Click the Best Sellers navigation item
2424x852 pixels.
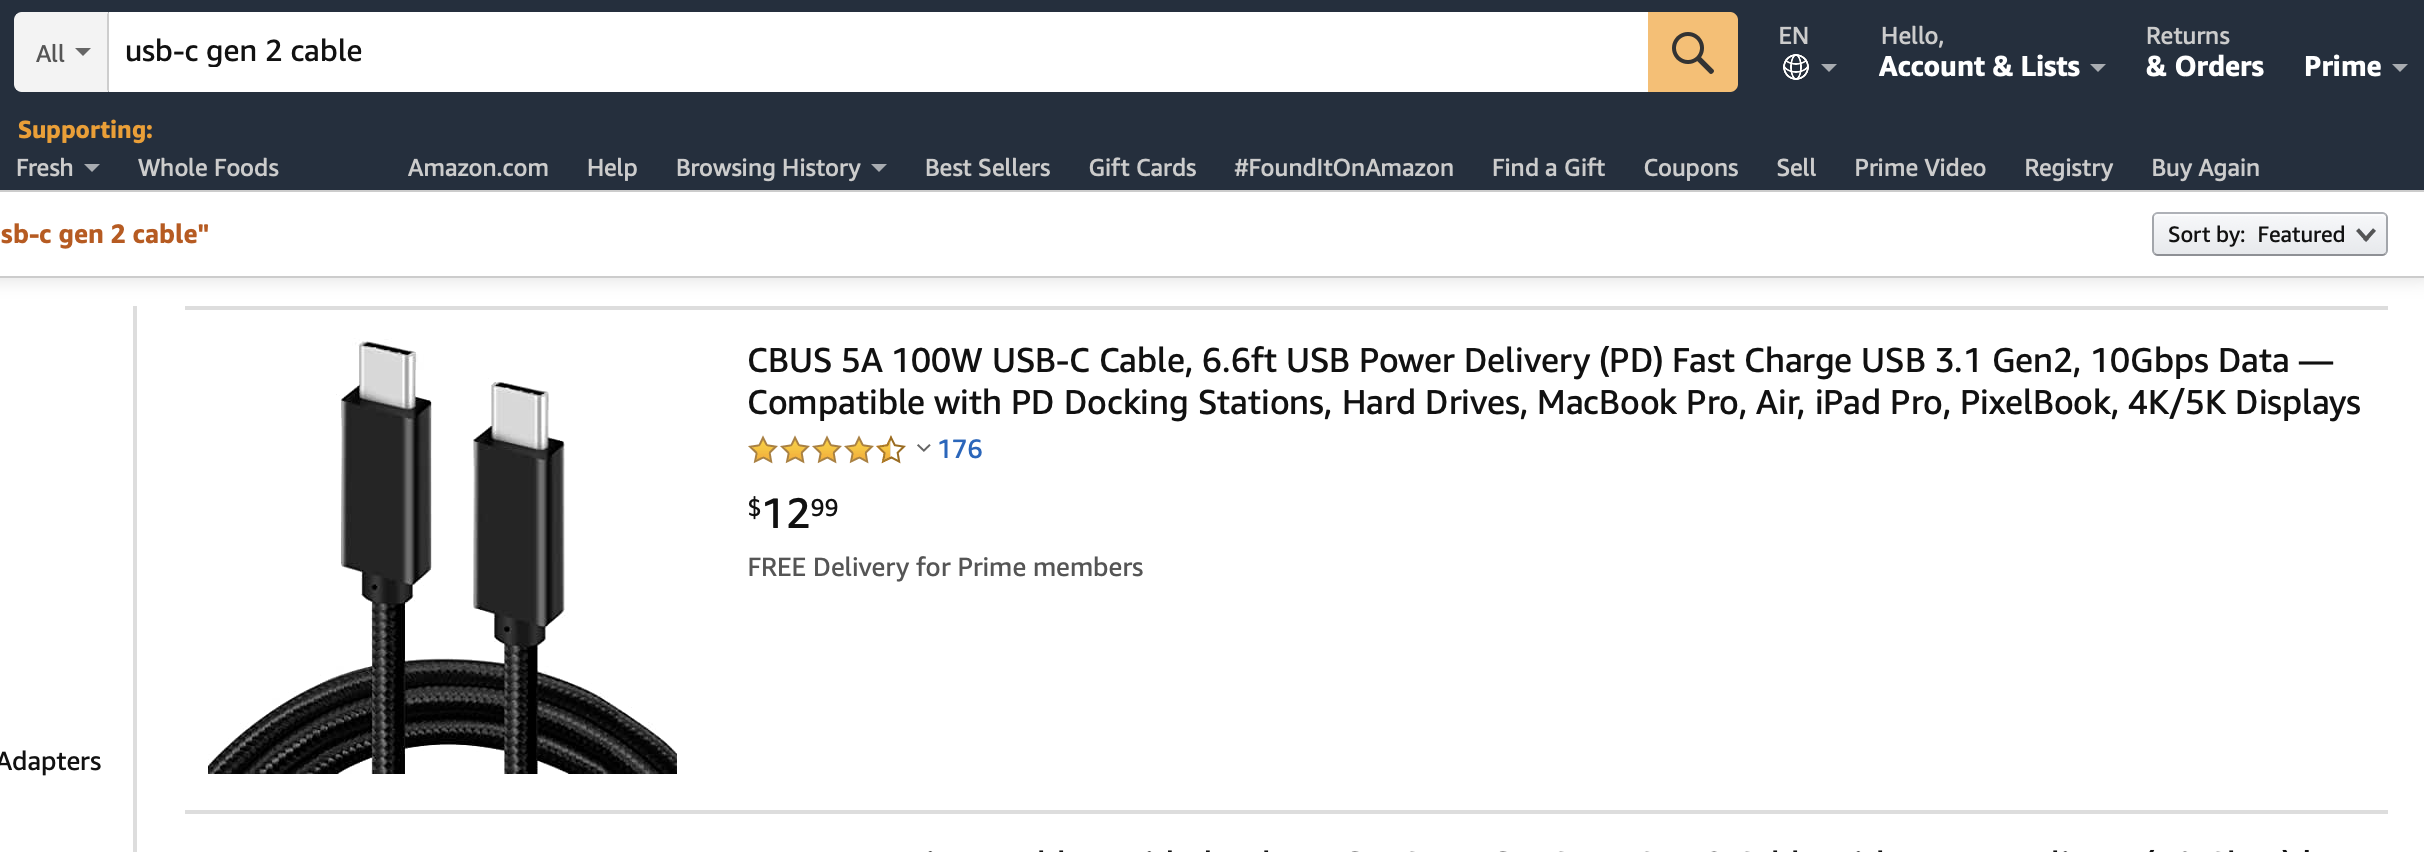987,167
